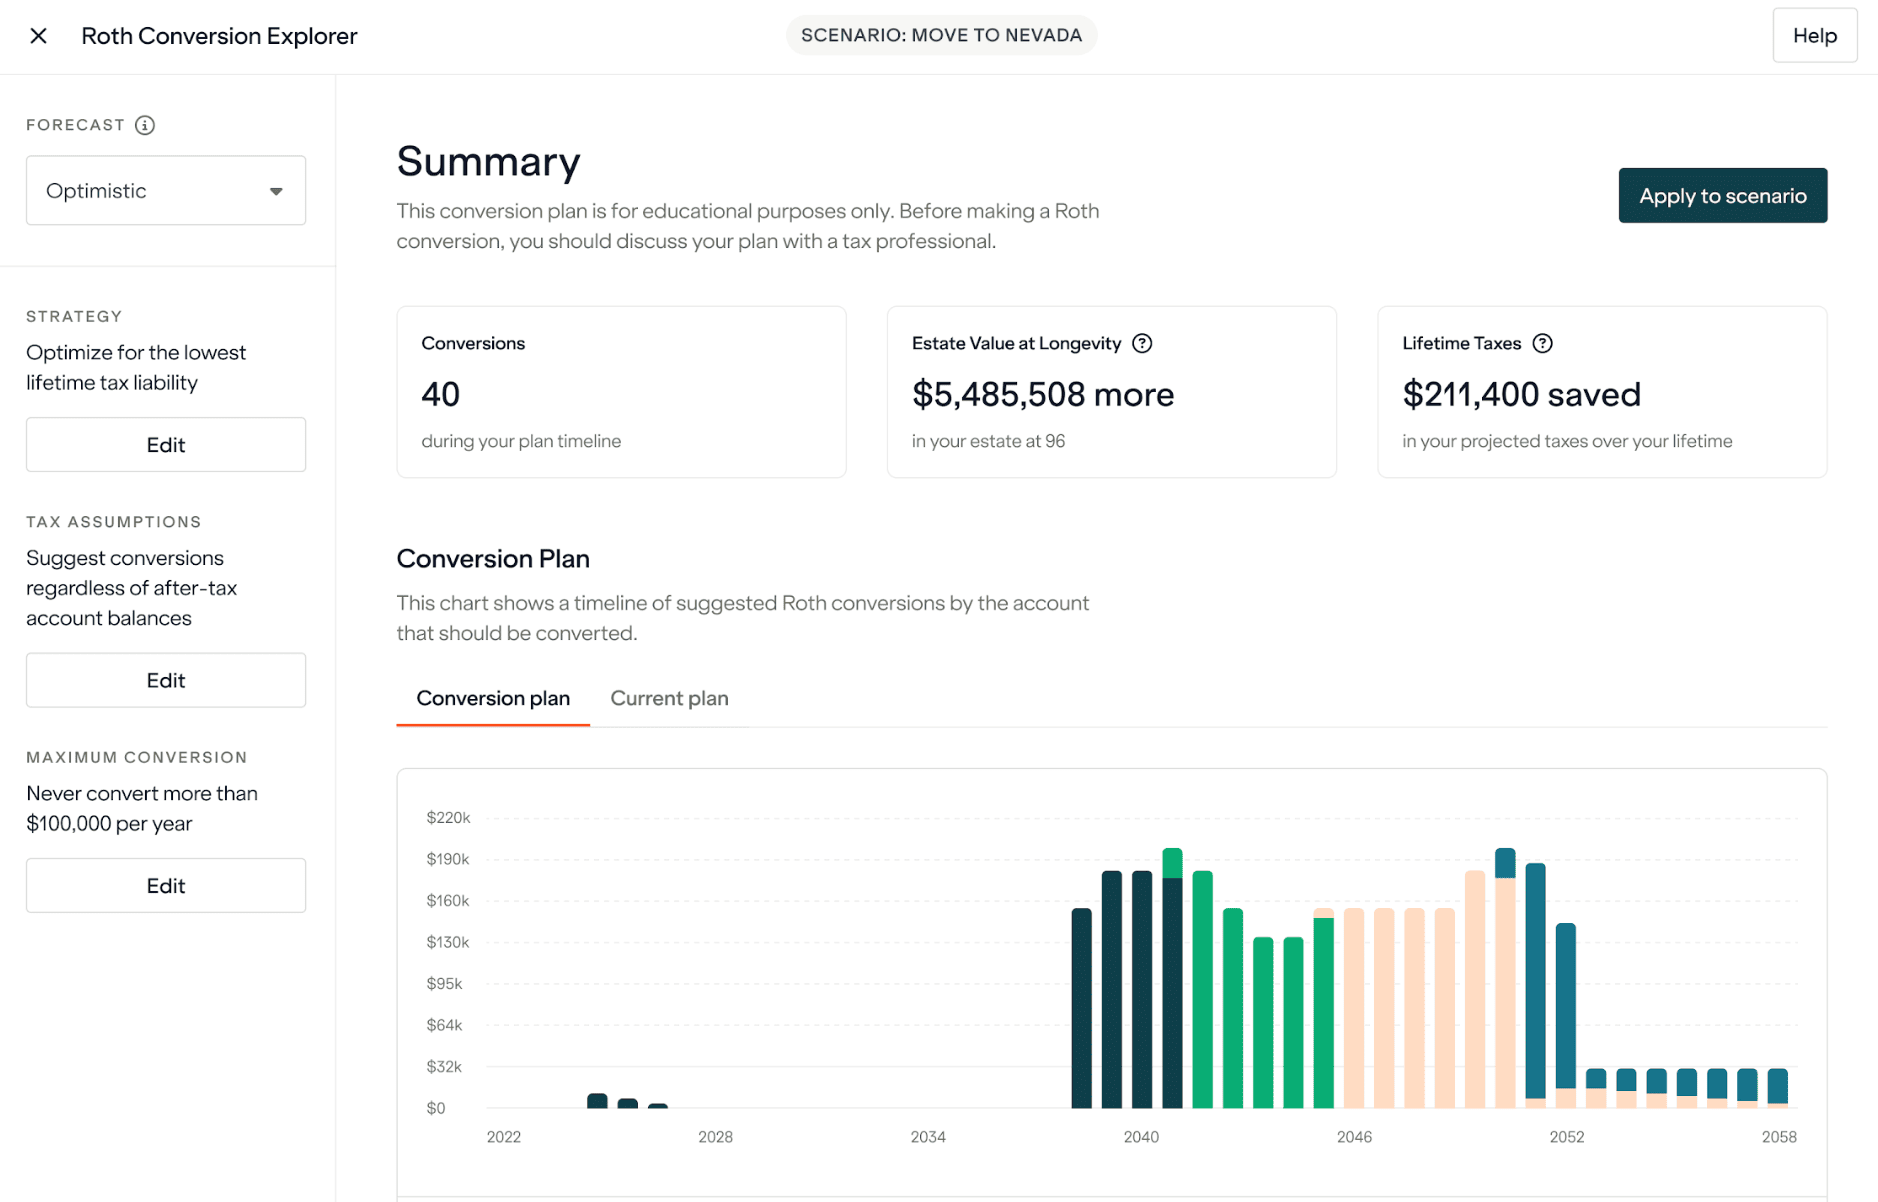Edit the Tax Assumptions settings
This screenshot has width=1878, height=1202.
pyautogui.click(x=165, y=680)
